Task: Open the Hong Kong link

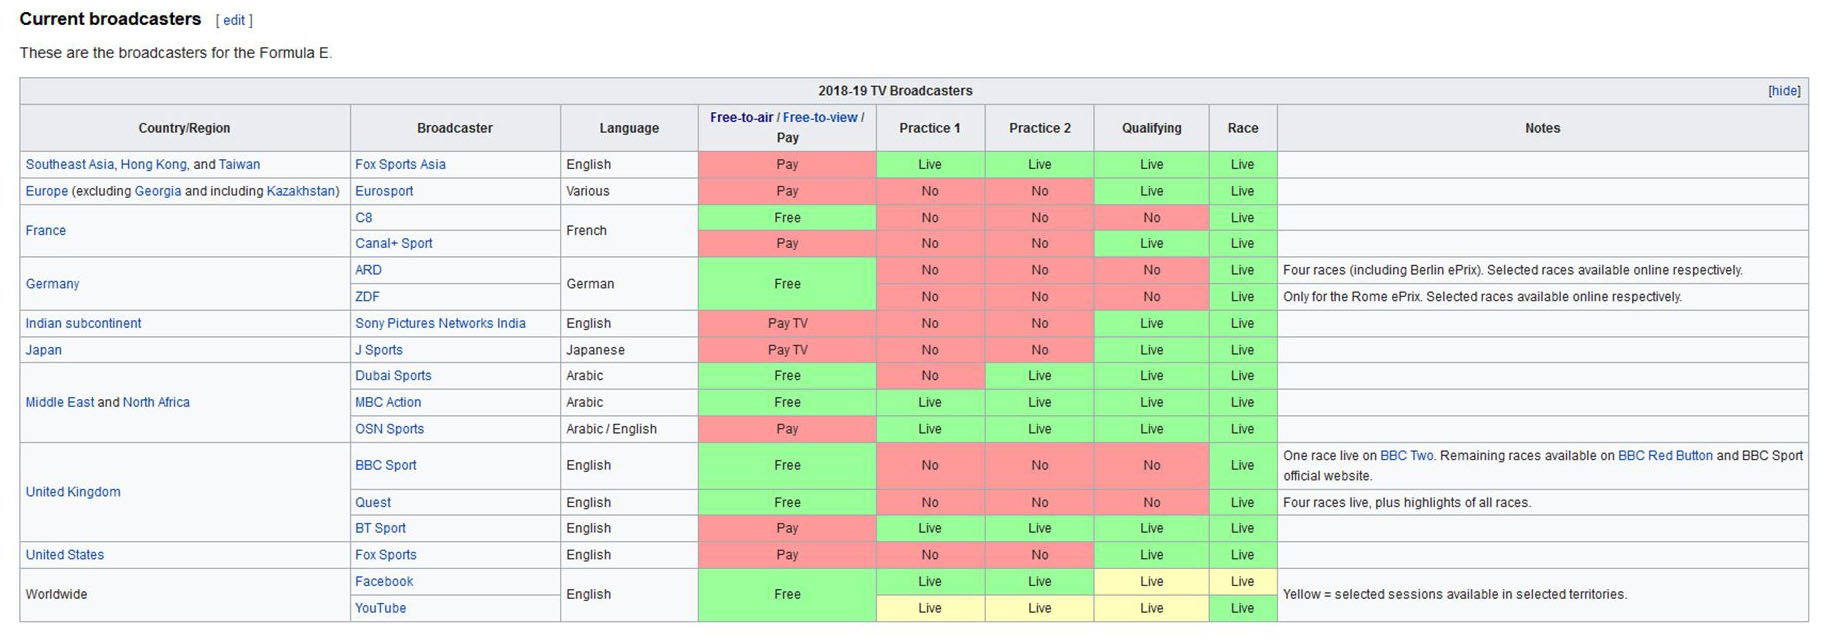Action: coord(153,165)
